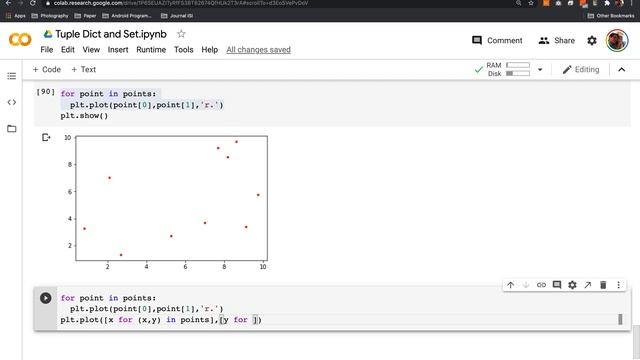This screenshot has width=640, height=360.
Task: Run the current code cell
Action: click(x=46, y=298)
